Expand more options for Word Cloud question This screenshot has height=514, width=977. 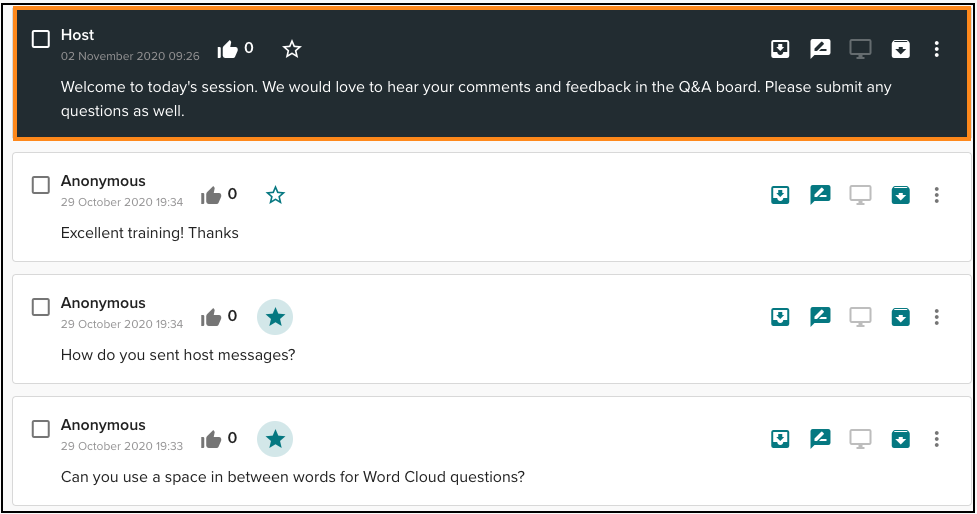point(936,439)
